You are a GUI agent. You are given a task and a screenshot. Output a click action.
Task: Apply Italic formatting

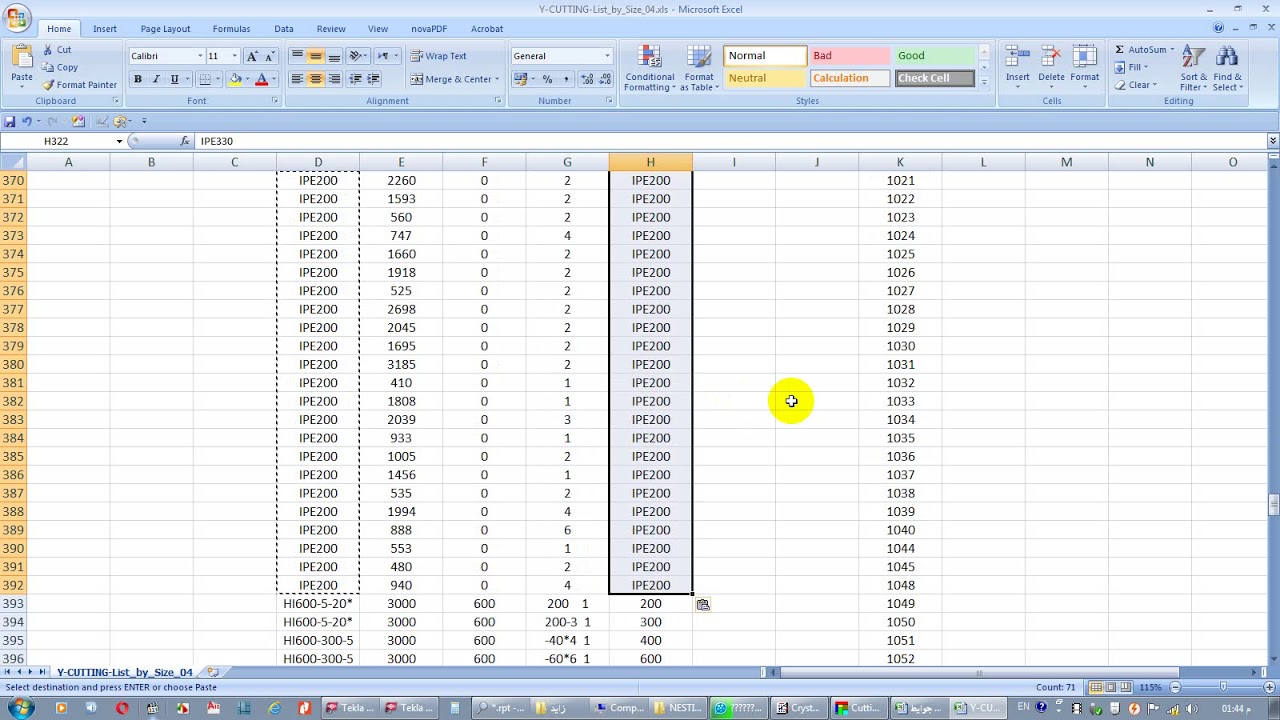pyautogui.click(x=156, y=79)
